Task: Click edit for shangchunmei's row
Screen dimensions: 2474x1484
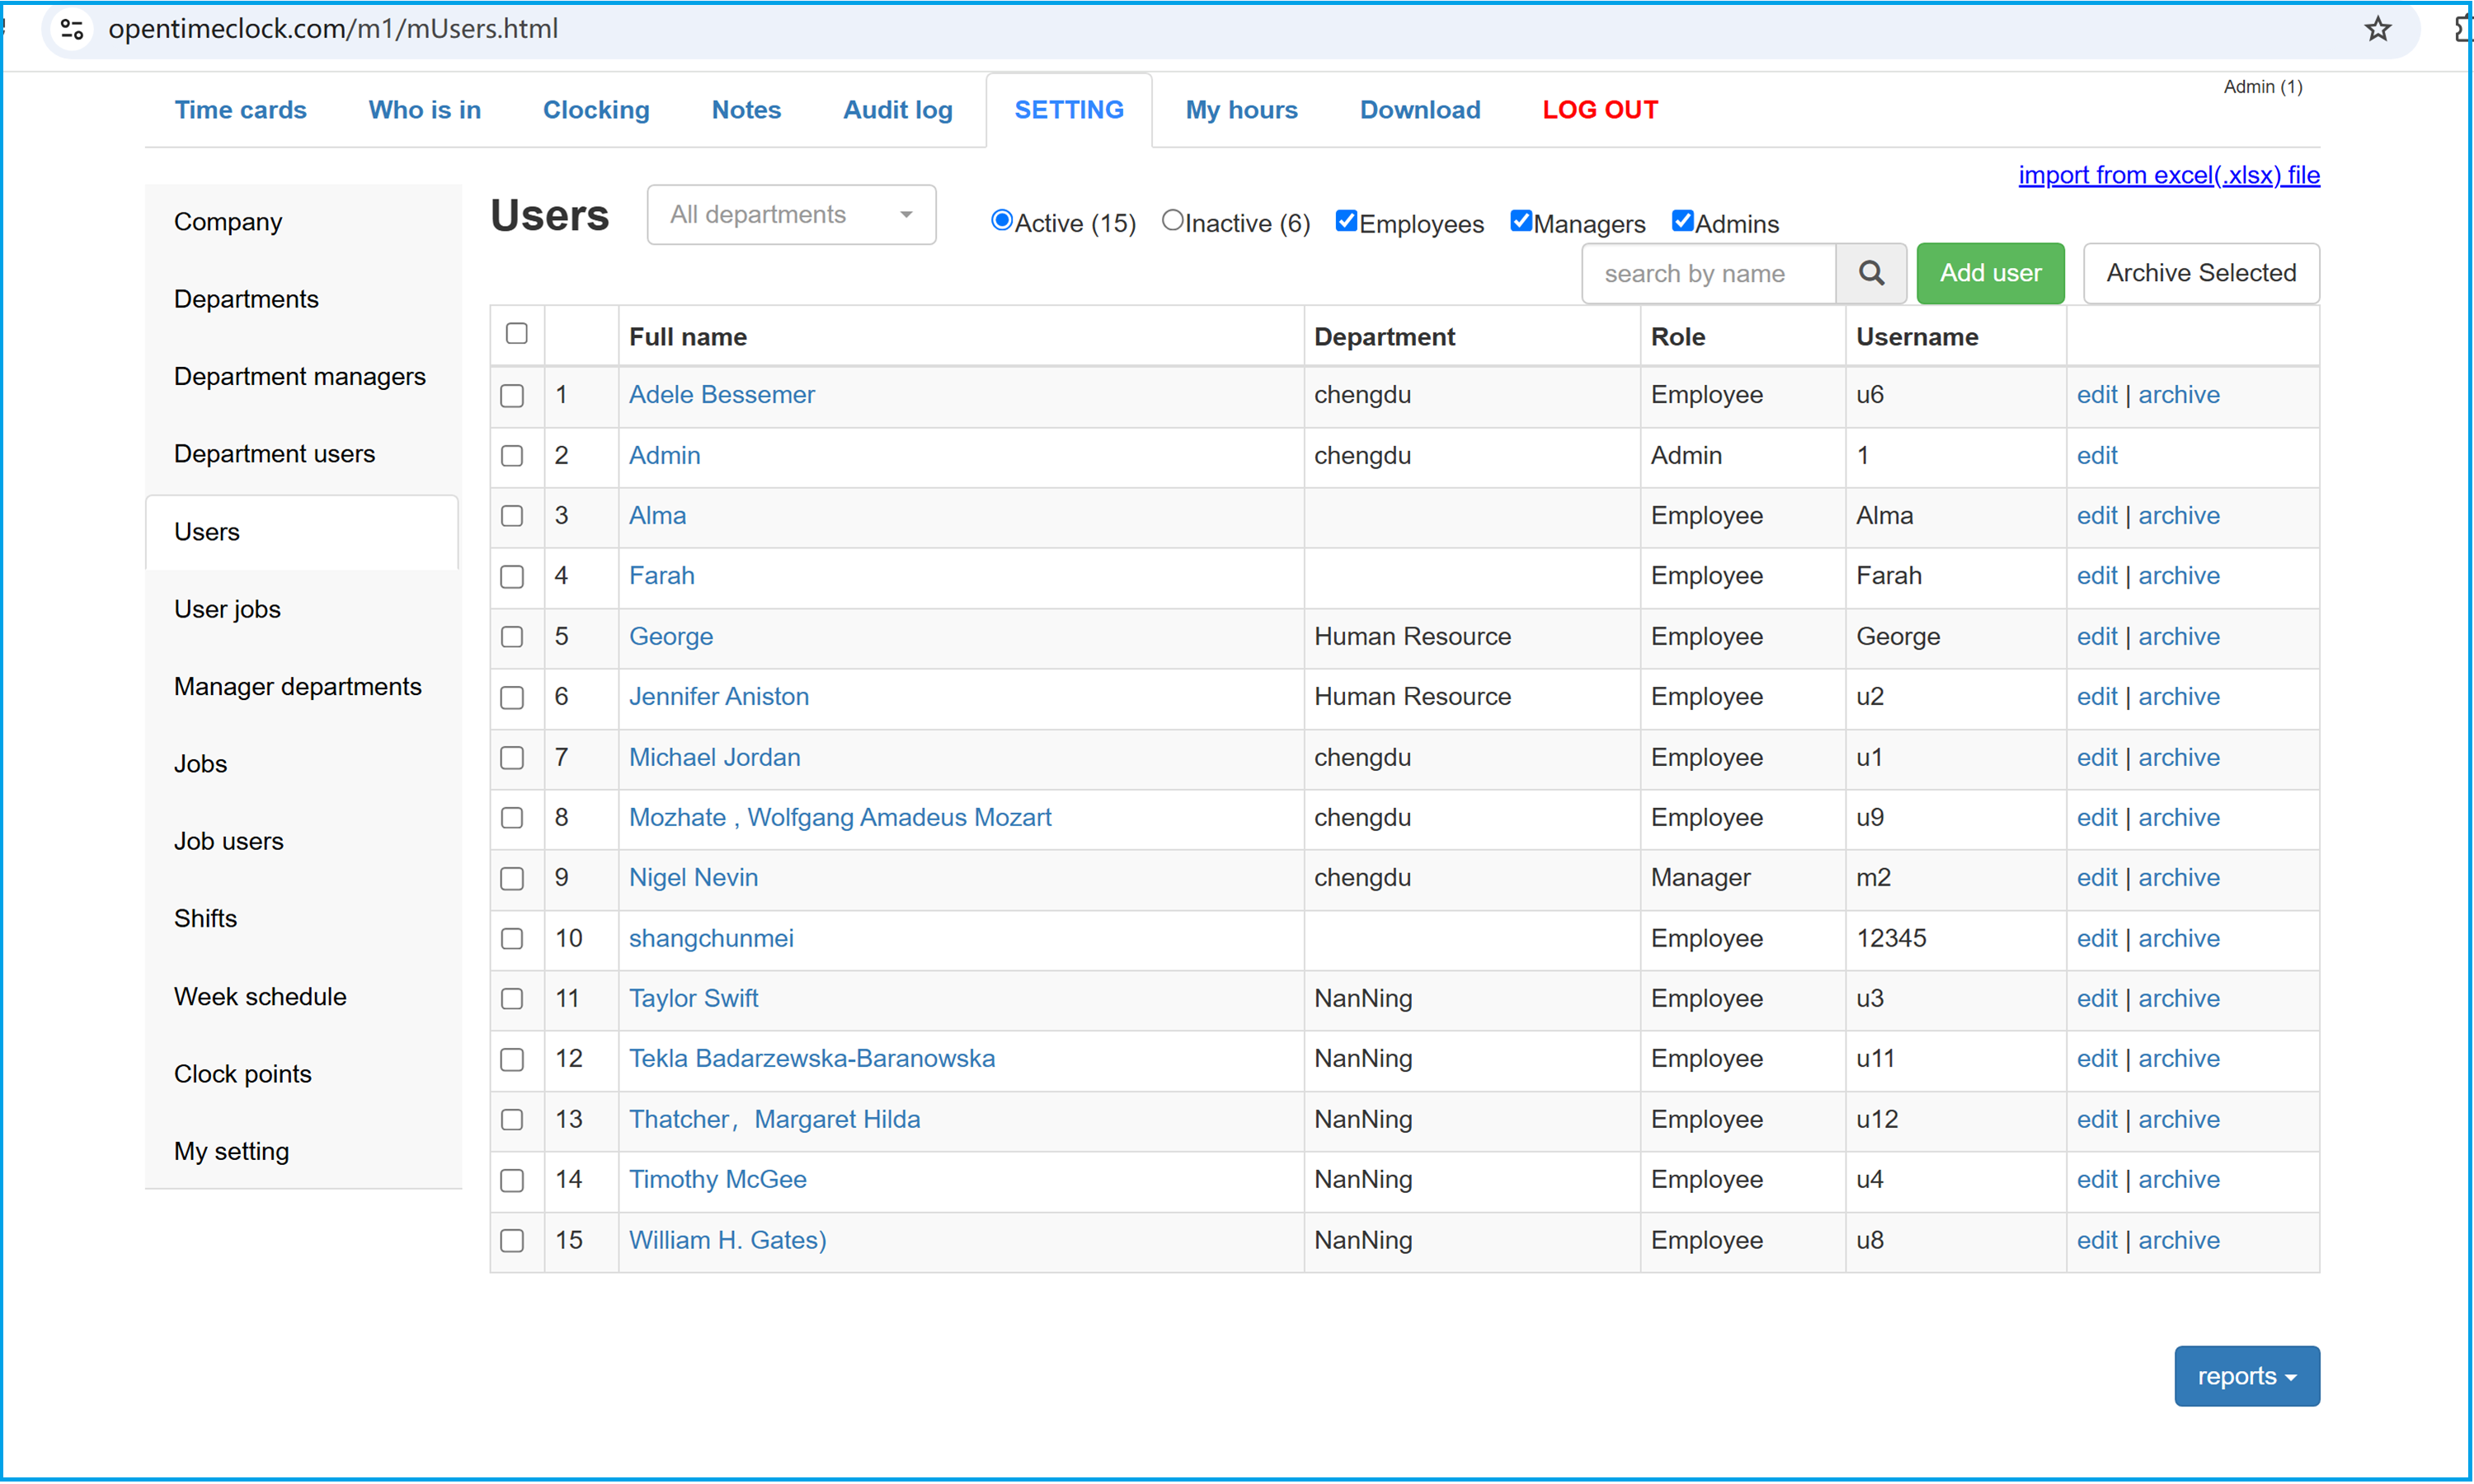Action: pos(2096,939)
